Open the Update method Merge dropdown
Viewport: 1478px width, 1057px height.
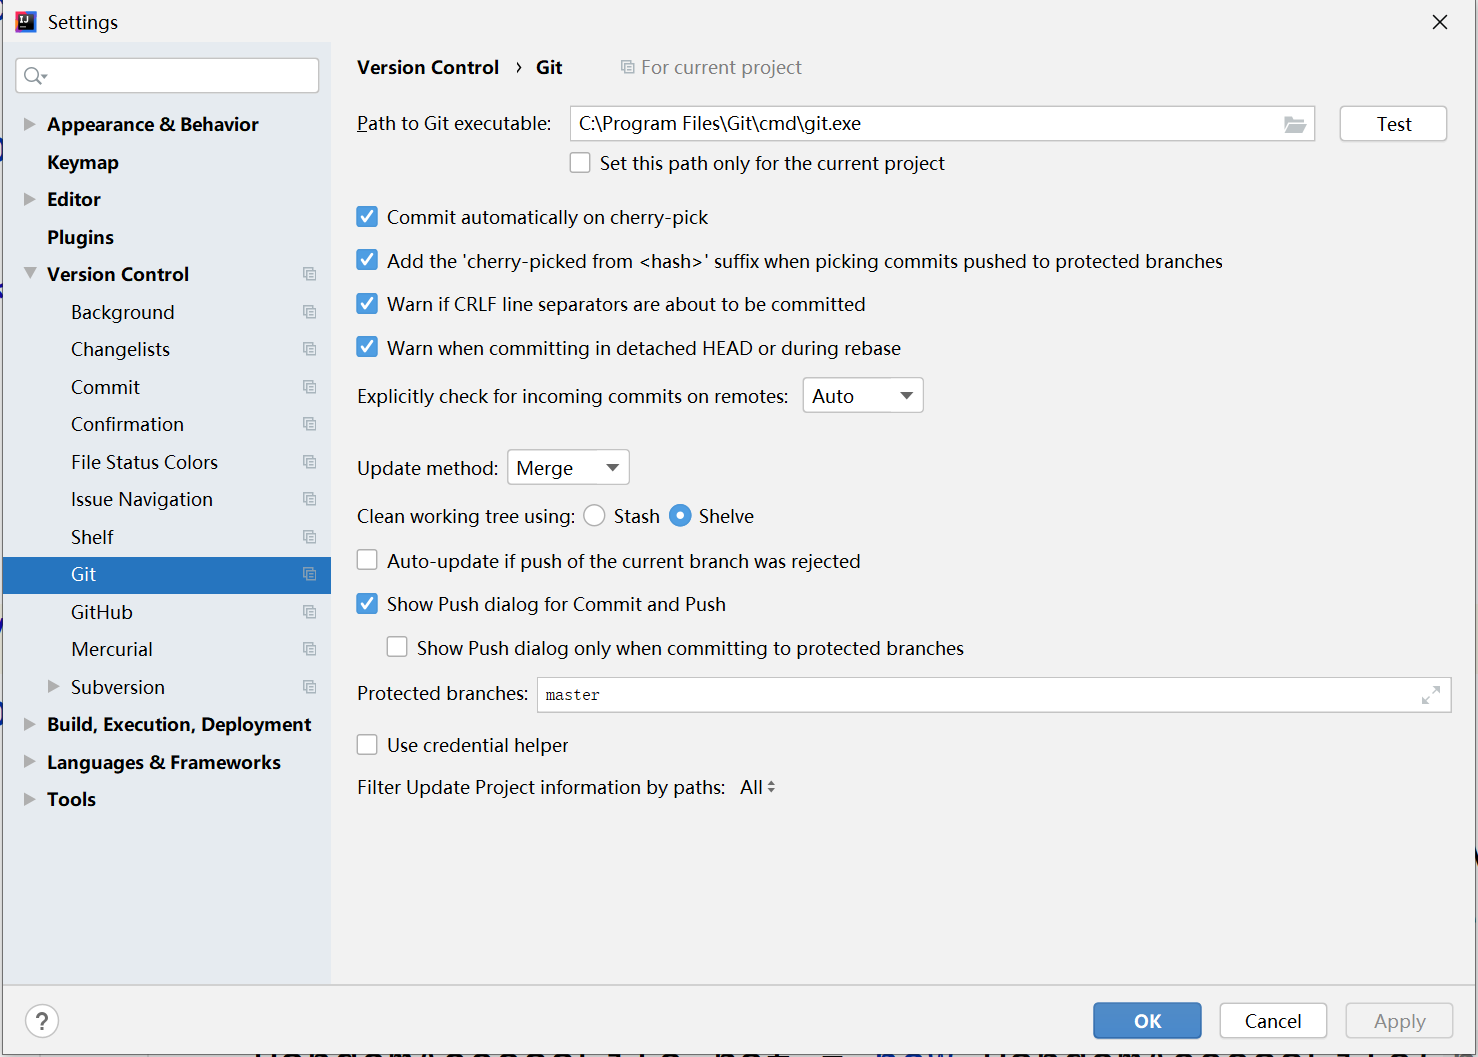point(568,468)
